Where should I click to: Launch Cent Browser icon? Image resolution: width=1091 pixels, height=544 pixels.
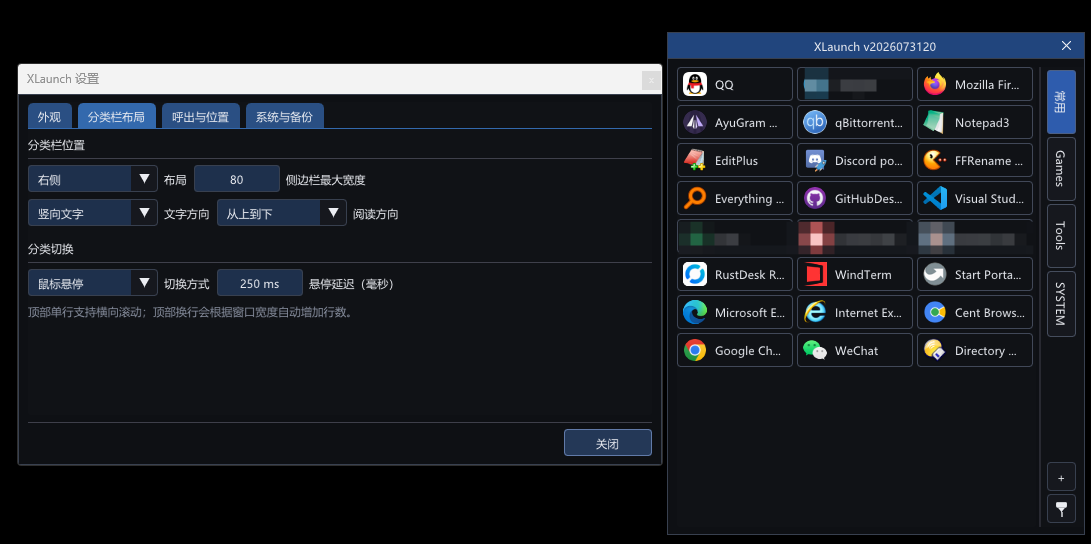[934, 312]
